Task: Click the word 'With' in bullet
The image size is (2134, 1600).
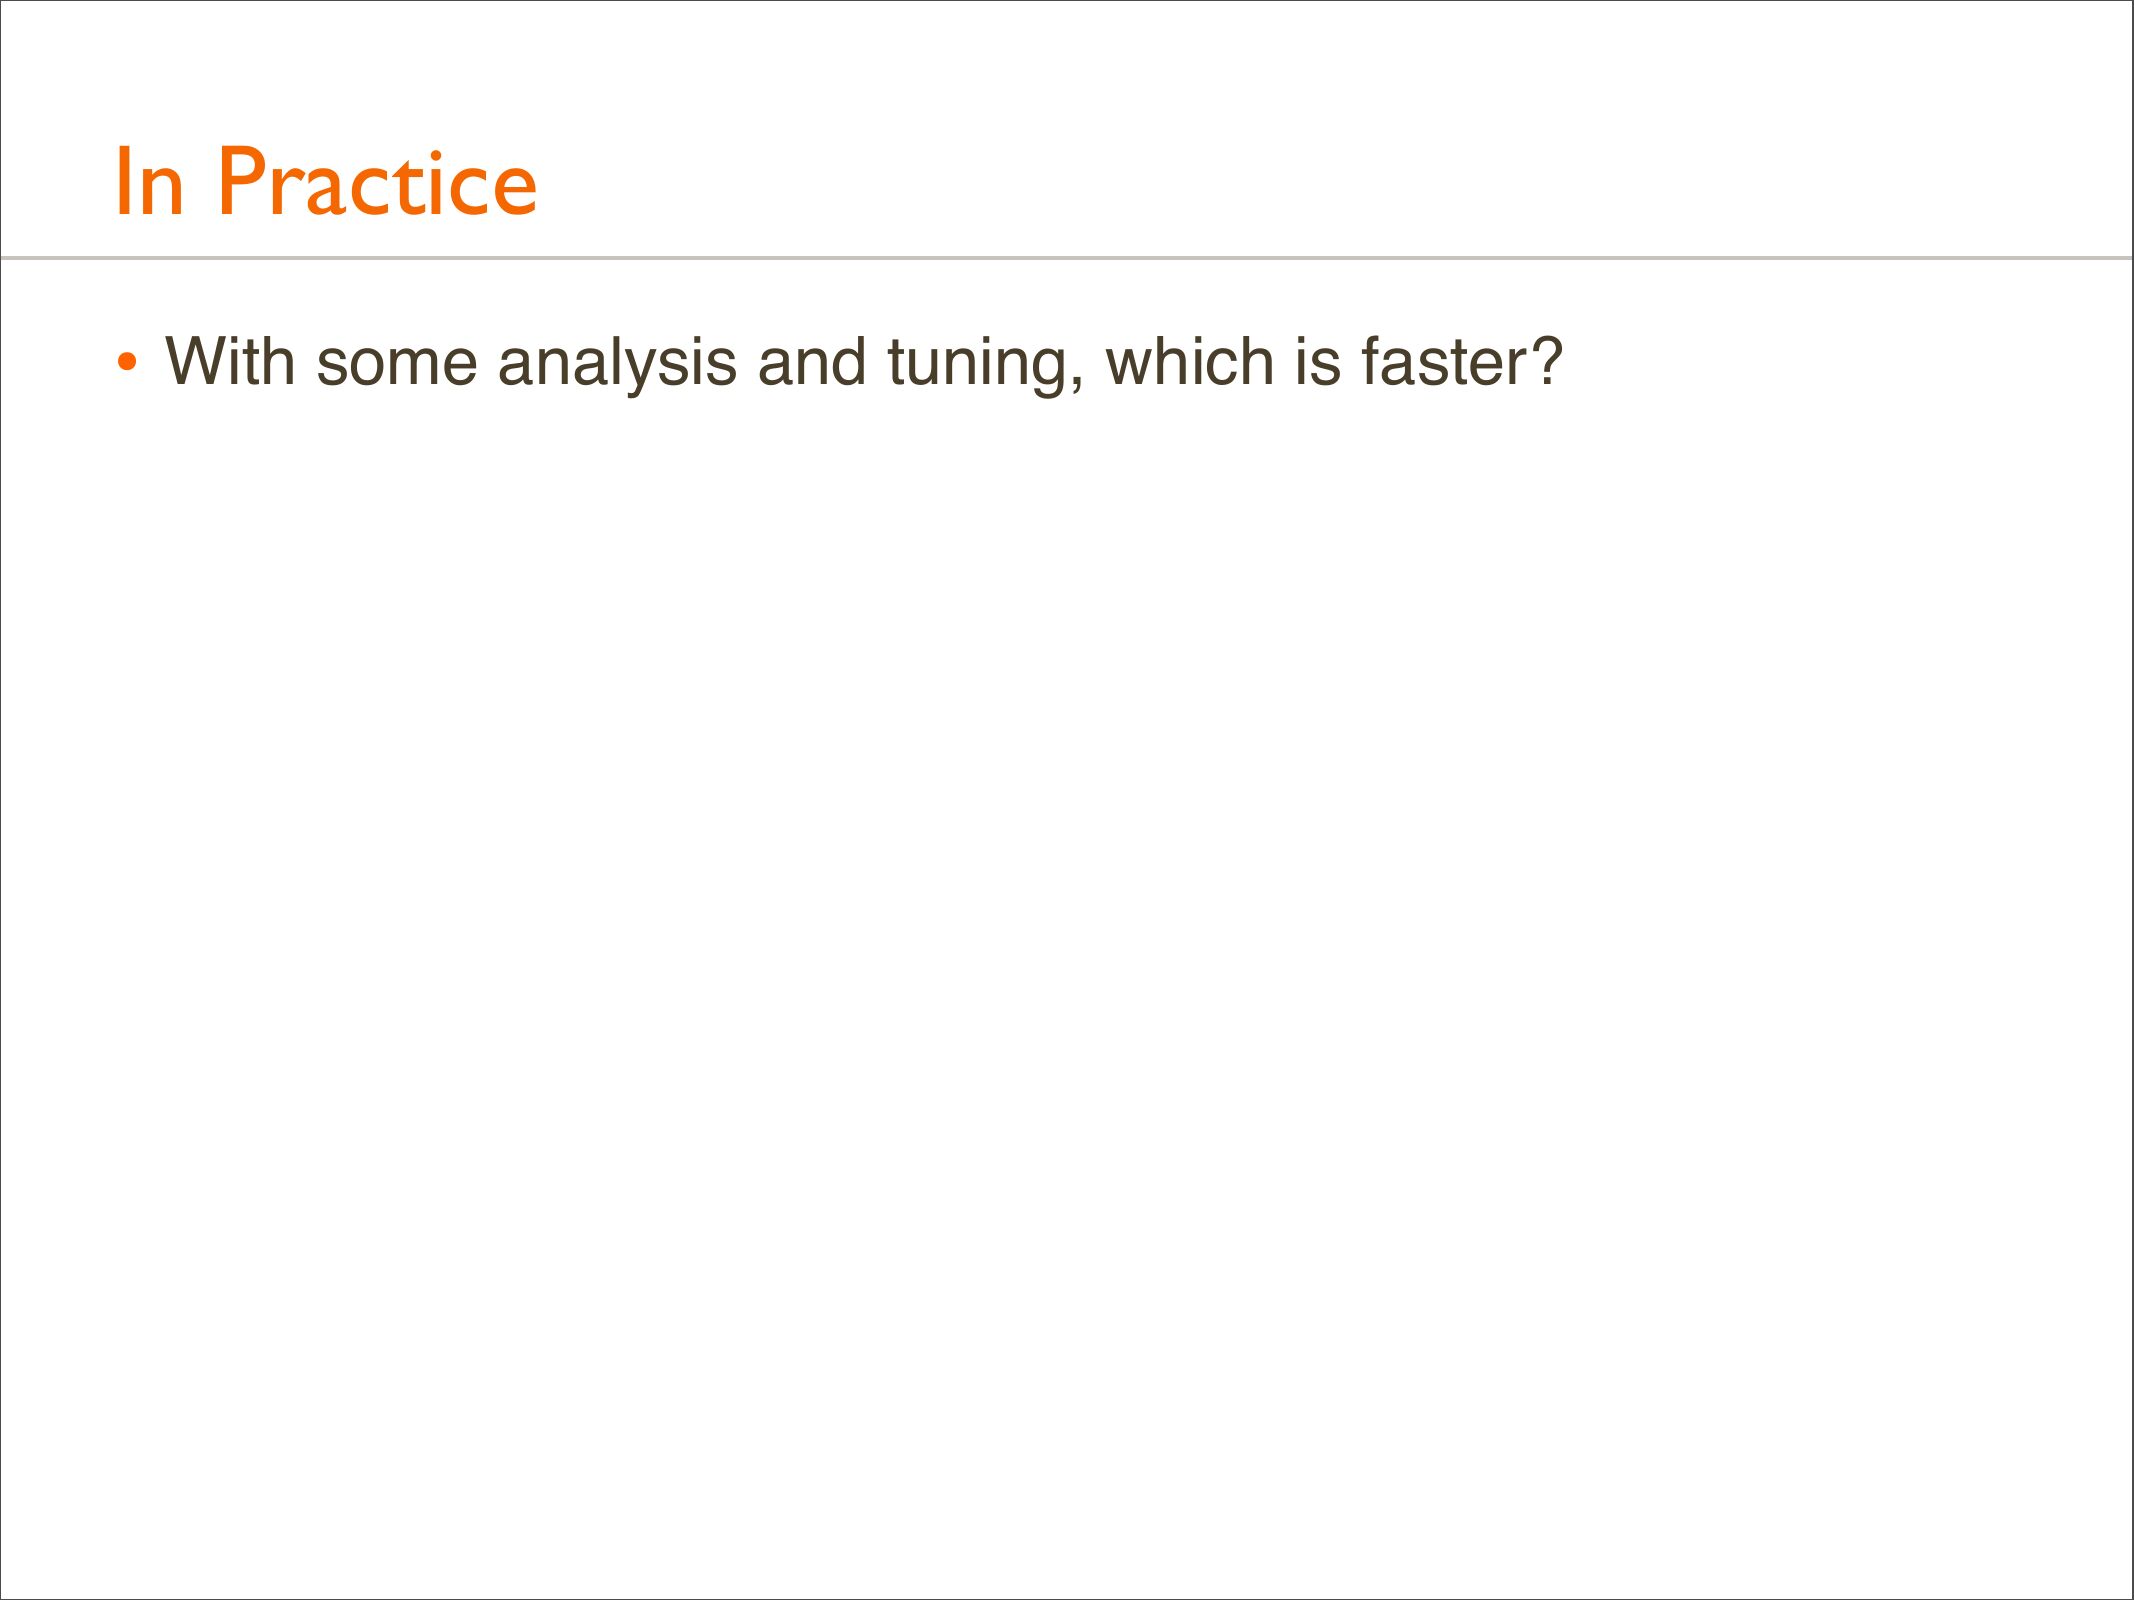Action: (x=229, y=361)
